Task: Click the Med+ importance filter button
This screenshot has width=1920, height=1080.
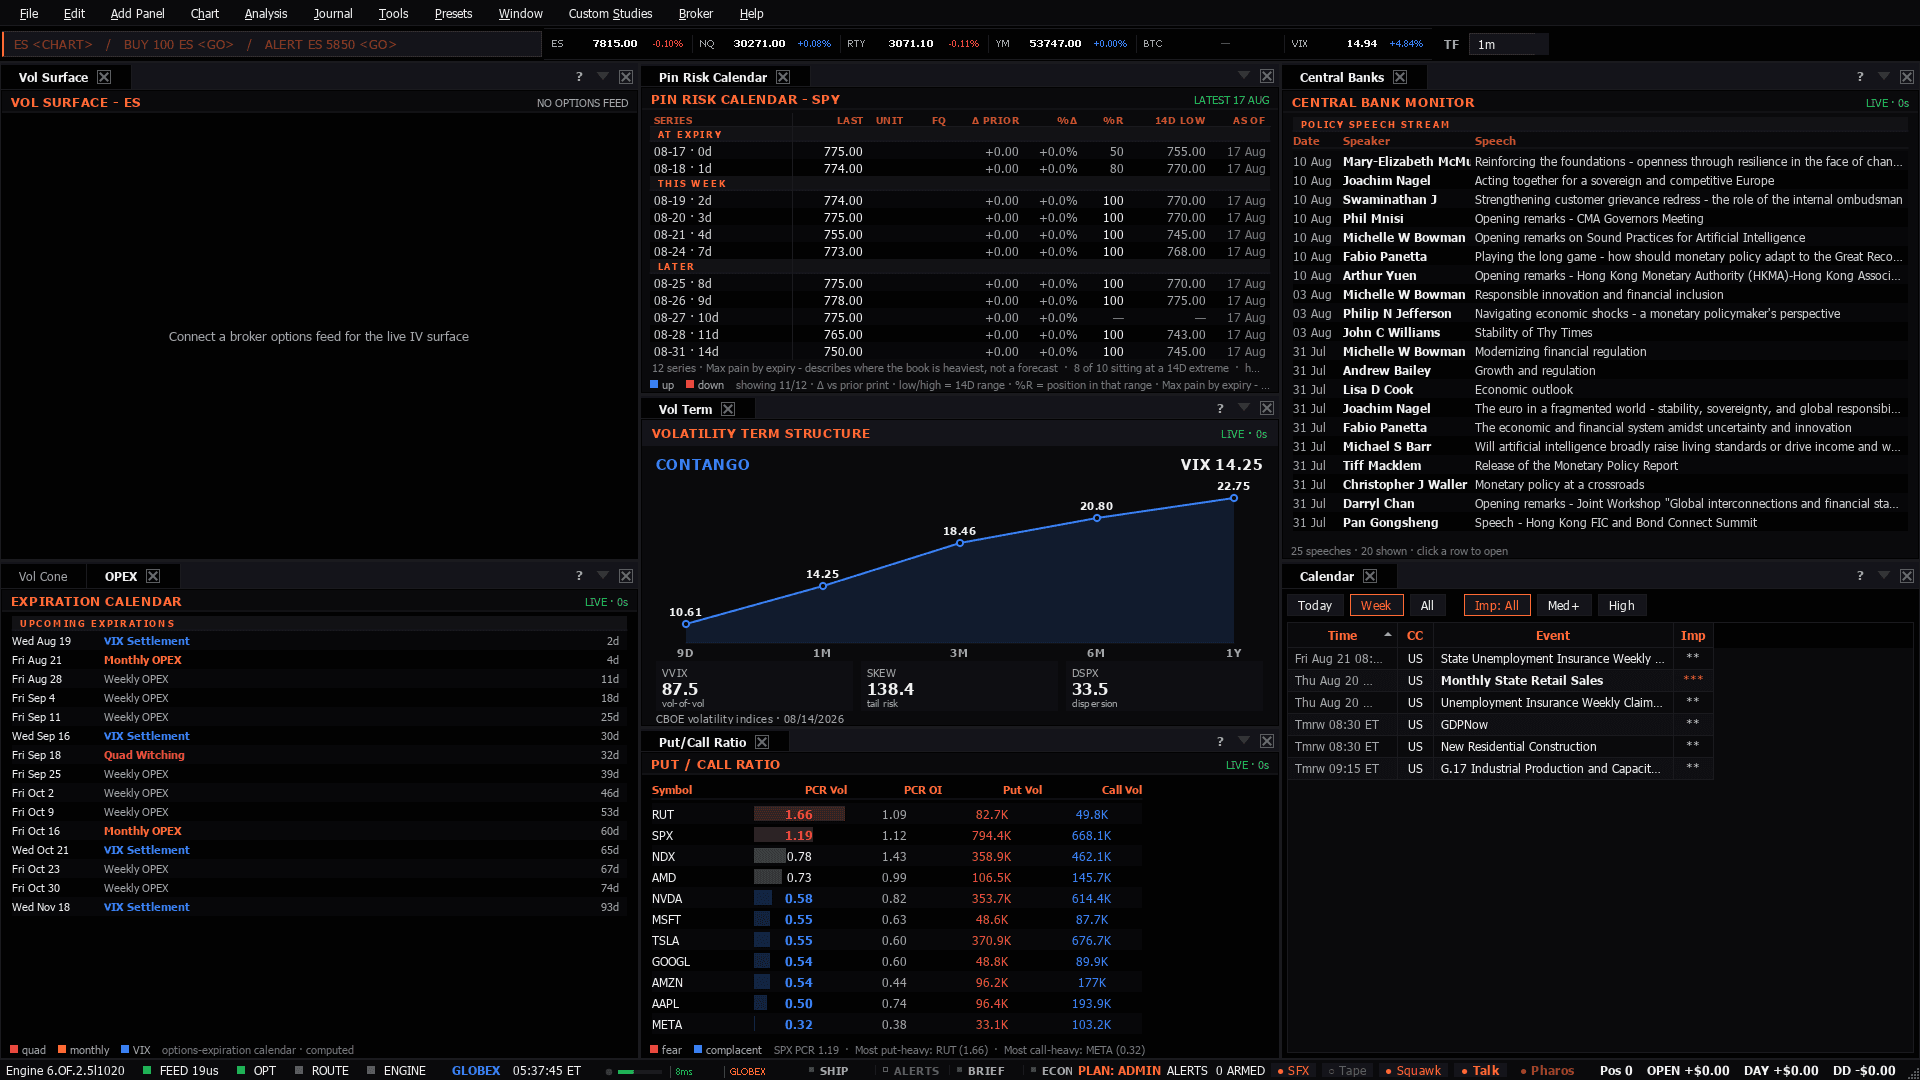Action: (x=1563, y=605)
